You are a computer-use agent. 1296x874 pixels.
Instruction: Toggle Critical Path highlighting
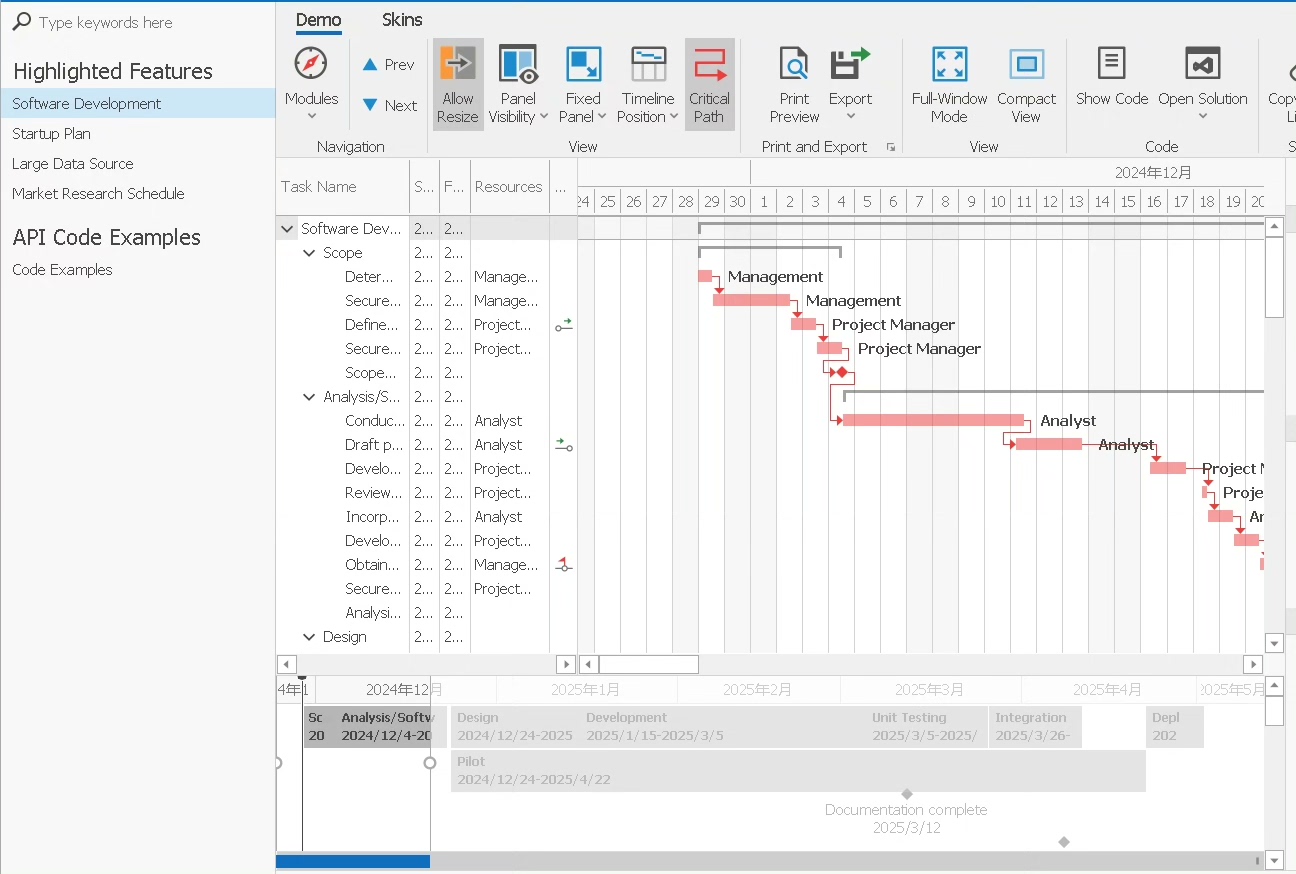pos(709,85)
